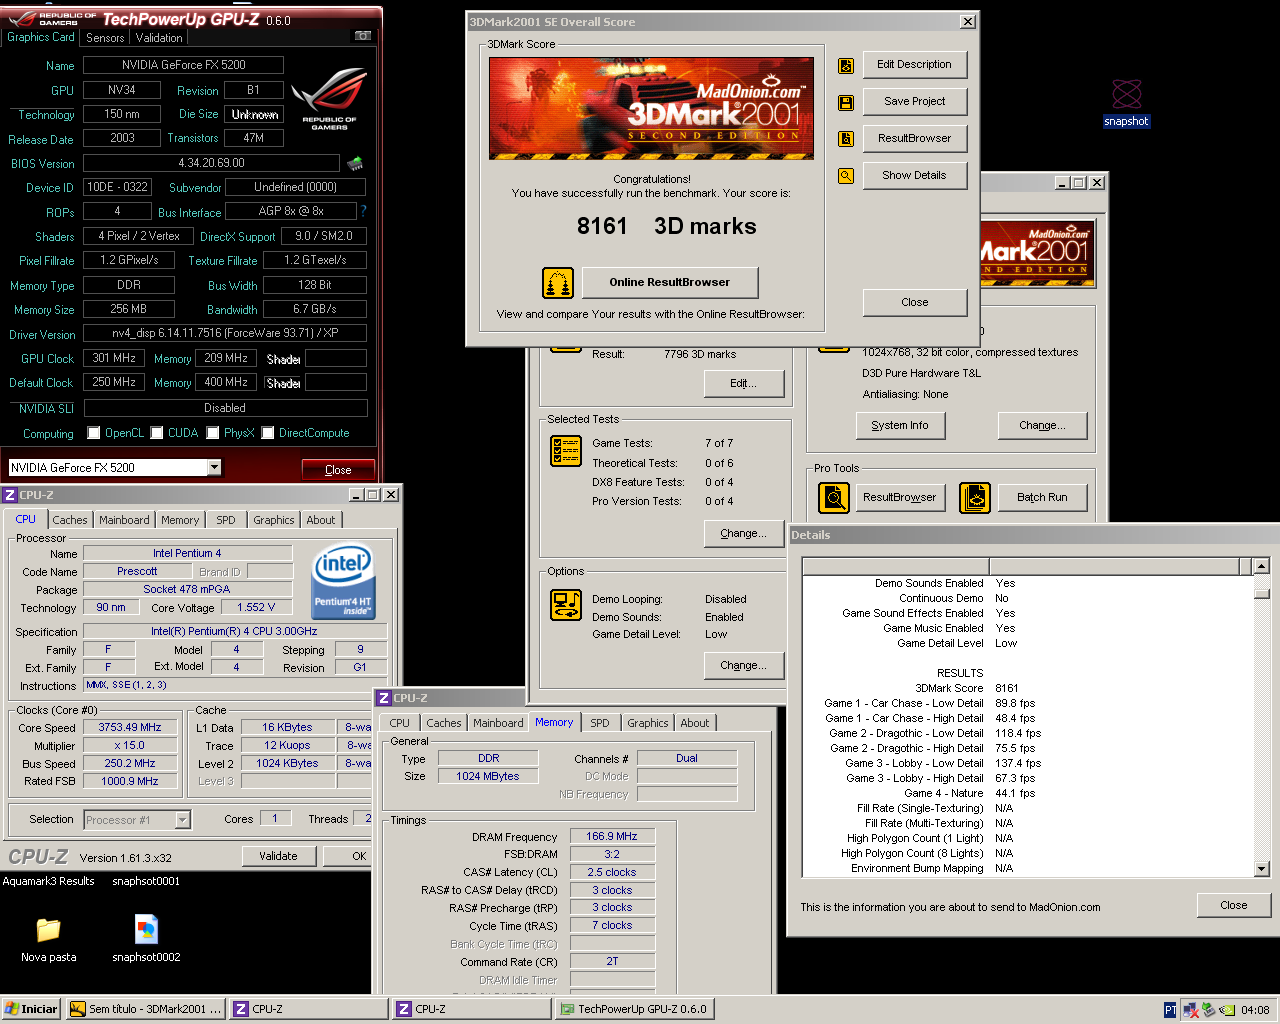The width and height of the screenshot is (1280, 1024).
Task: Open the Nova pasta folder icon
Action: 49,939
